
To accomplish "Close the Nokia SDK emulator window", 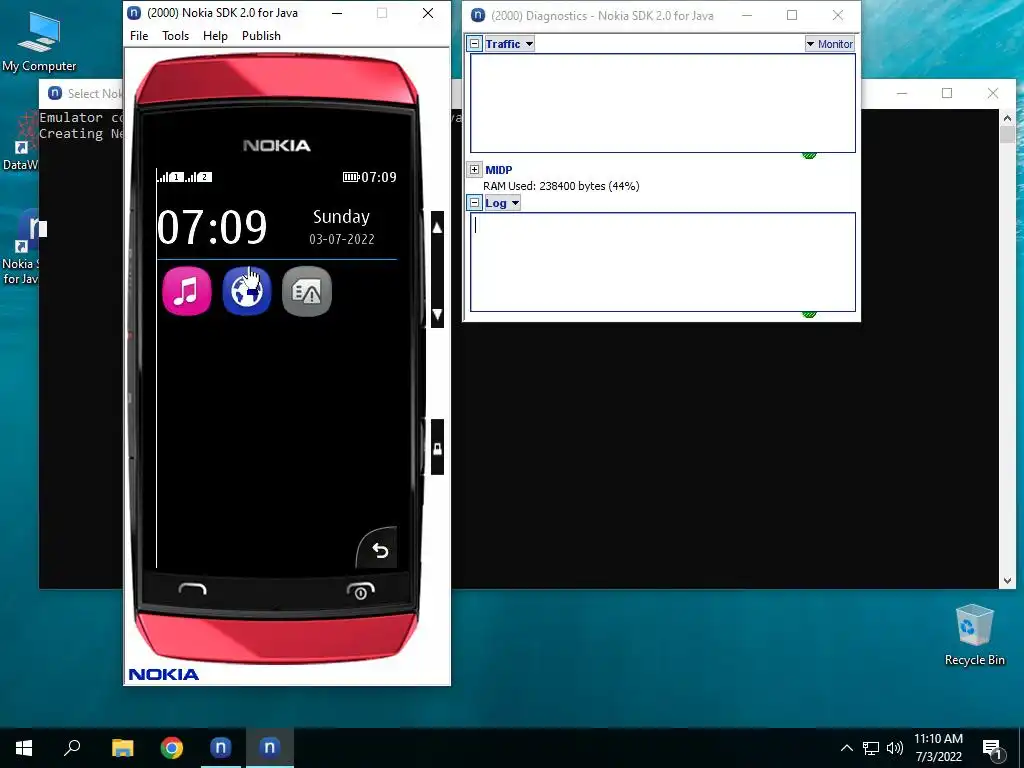I will click(428, 13).
